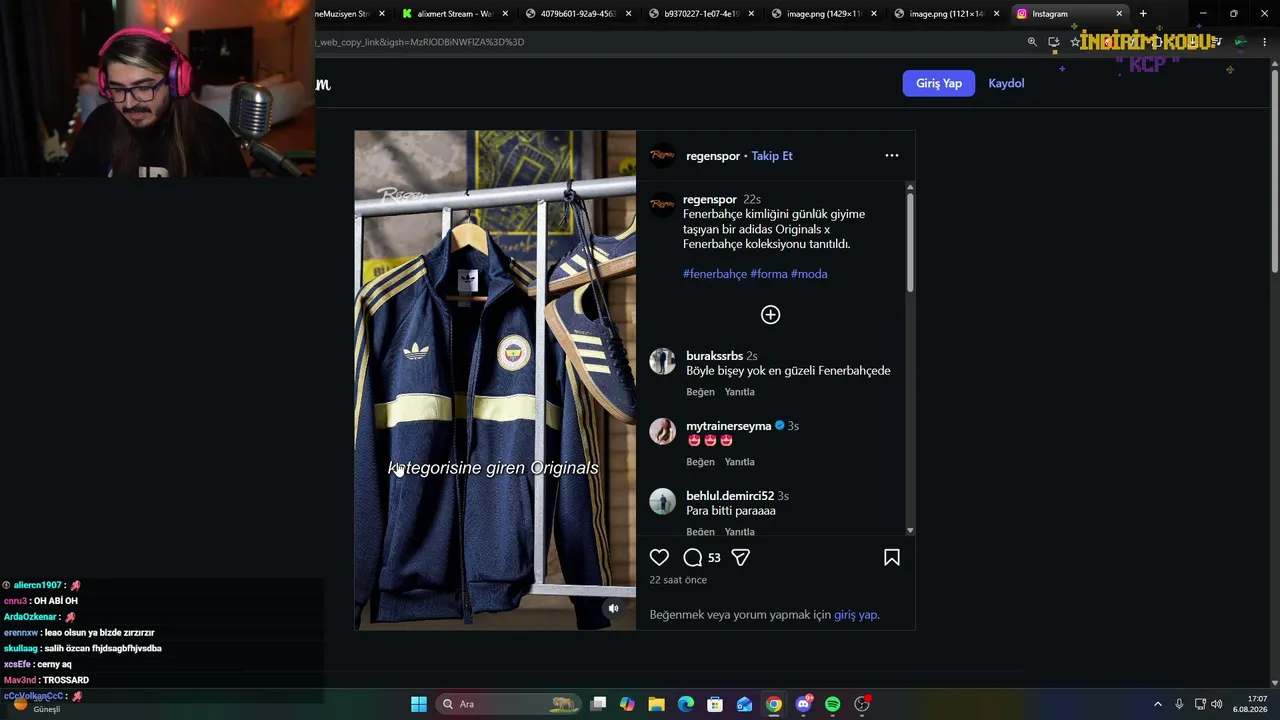Close the Instagram tab
Viewport: 1280px width, 720px height.
(1119, 14)
